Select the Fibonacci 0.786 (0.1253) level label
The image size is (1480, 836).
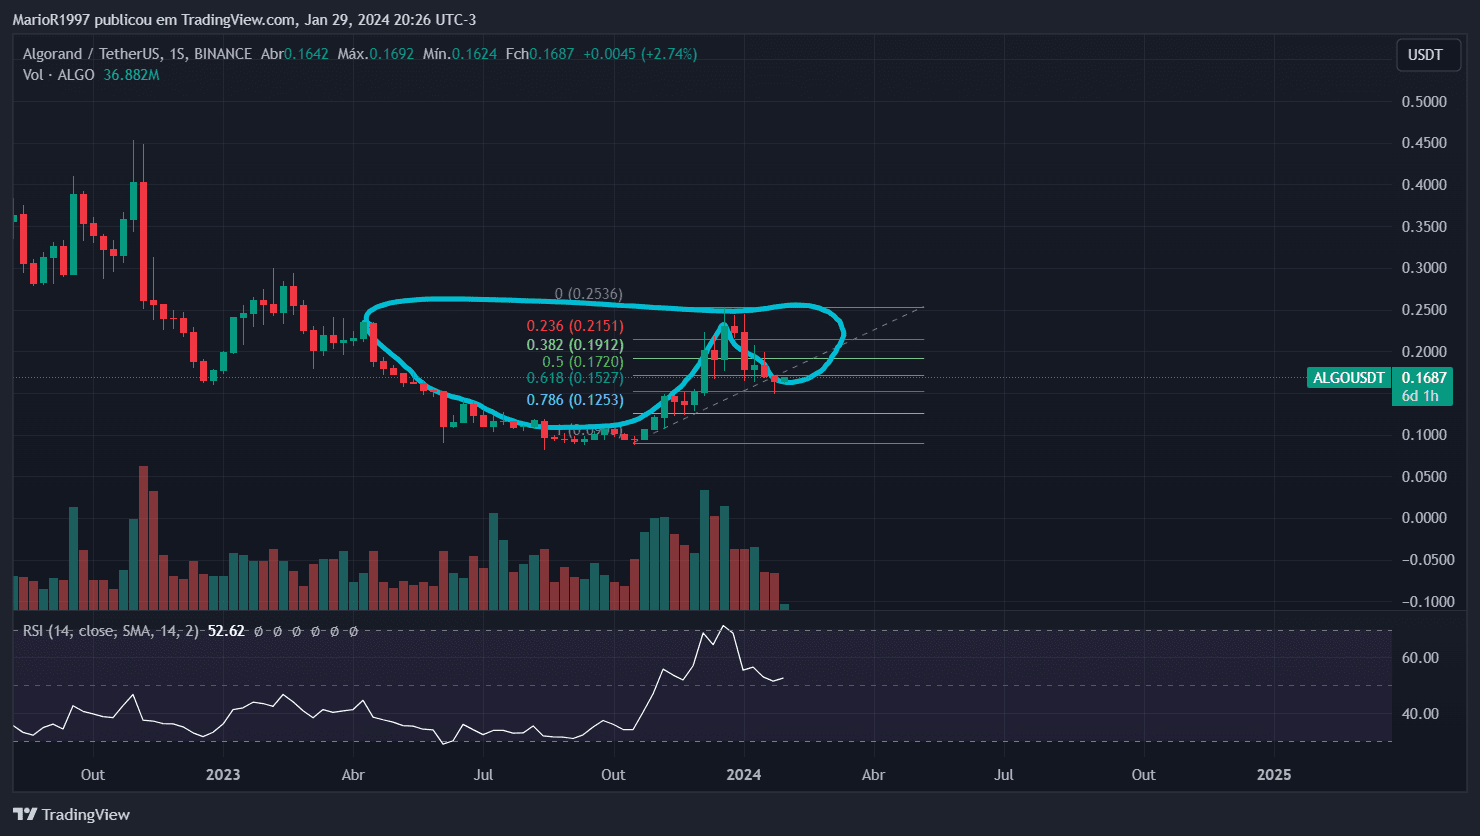[575, 400]
